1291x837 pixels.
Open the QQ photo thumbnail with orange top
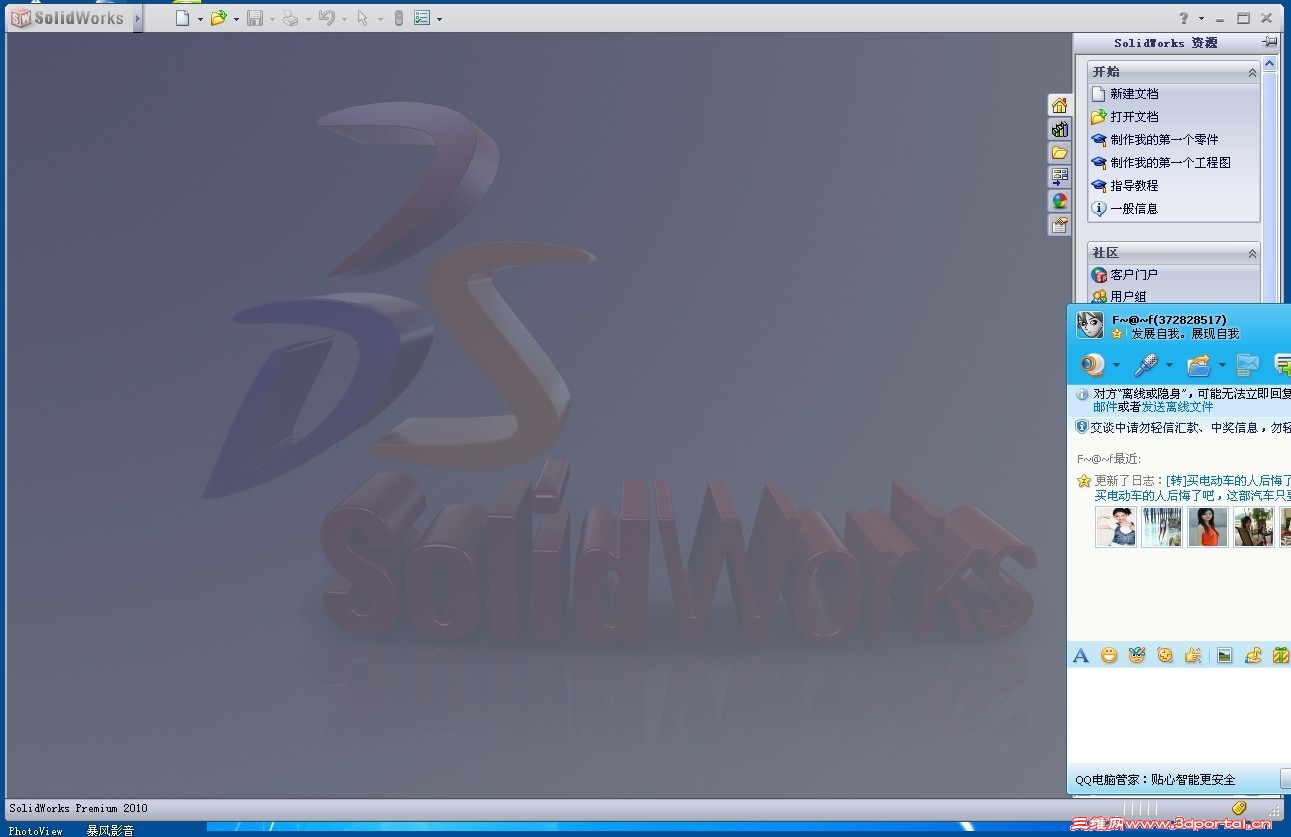(x=1207, y=527)
